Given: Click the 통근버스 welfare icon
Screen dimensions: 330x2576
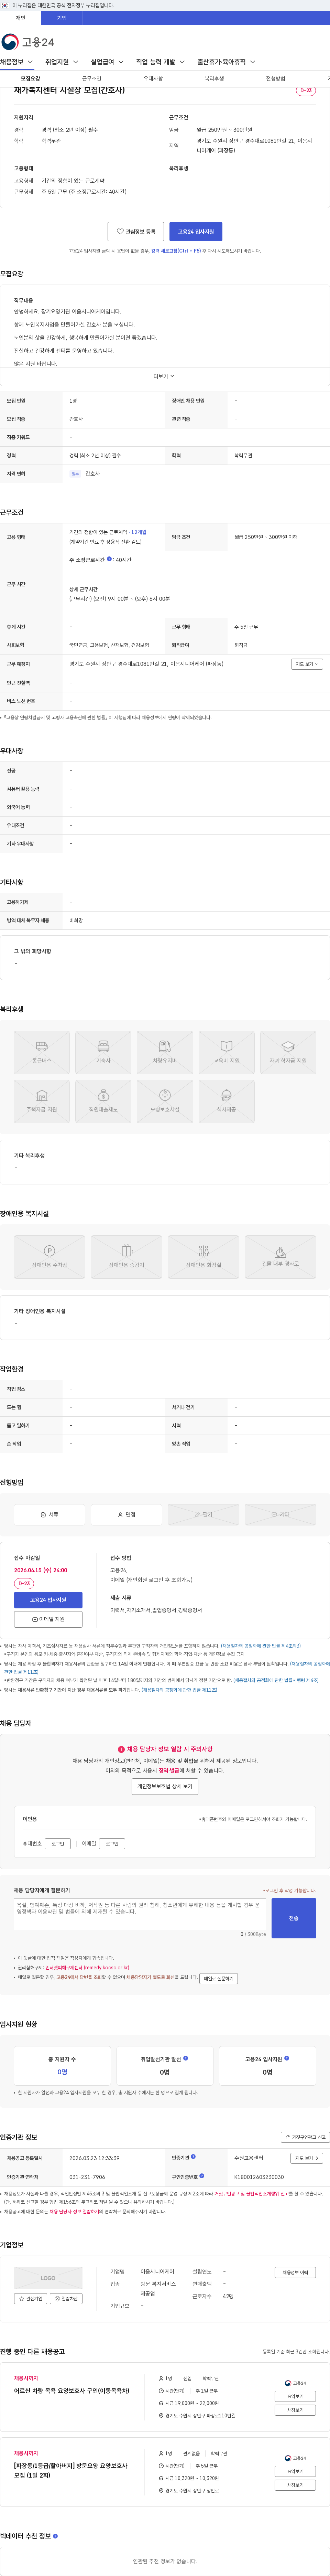Looking at the screenshot, I should (x=42, y=1052).
